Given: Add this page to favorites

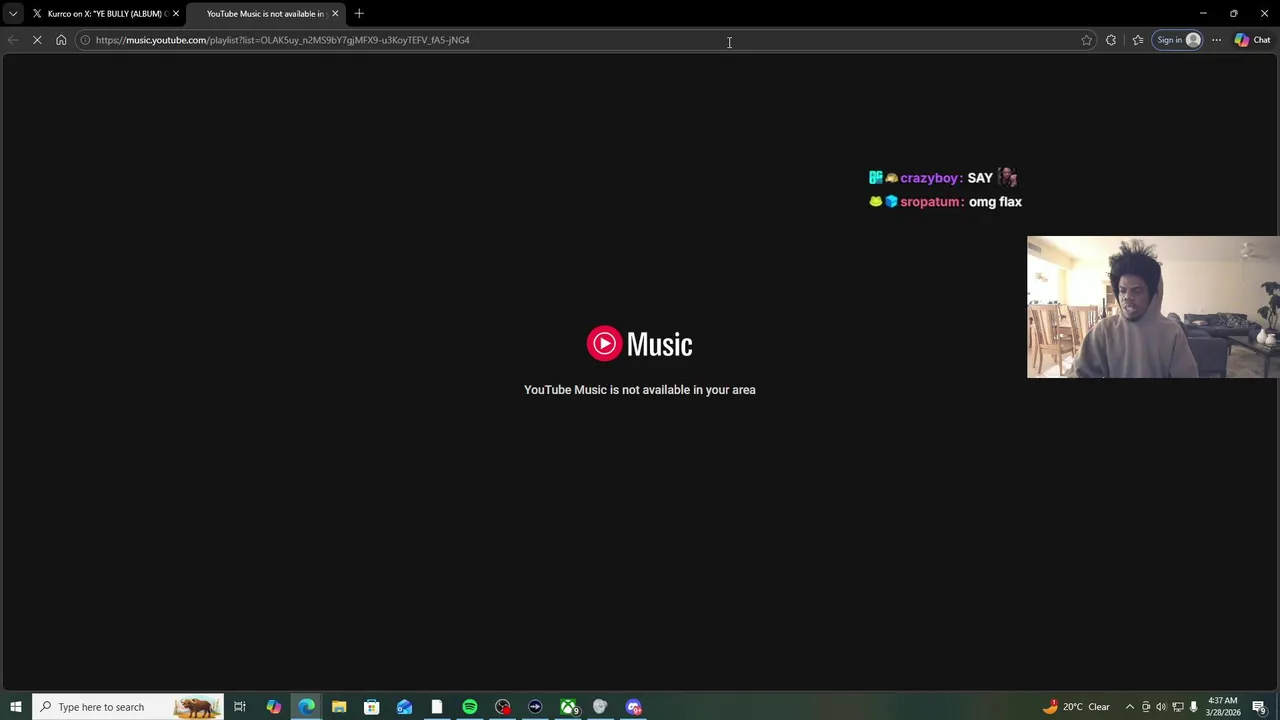Looking at the screenshot, I should (x=1087, y=40).
